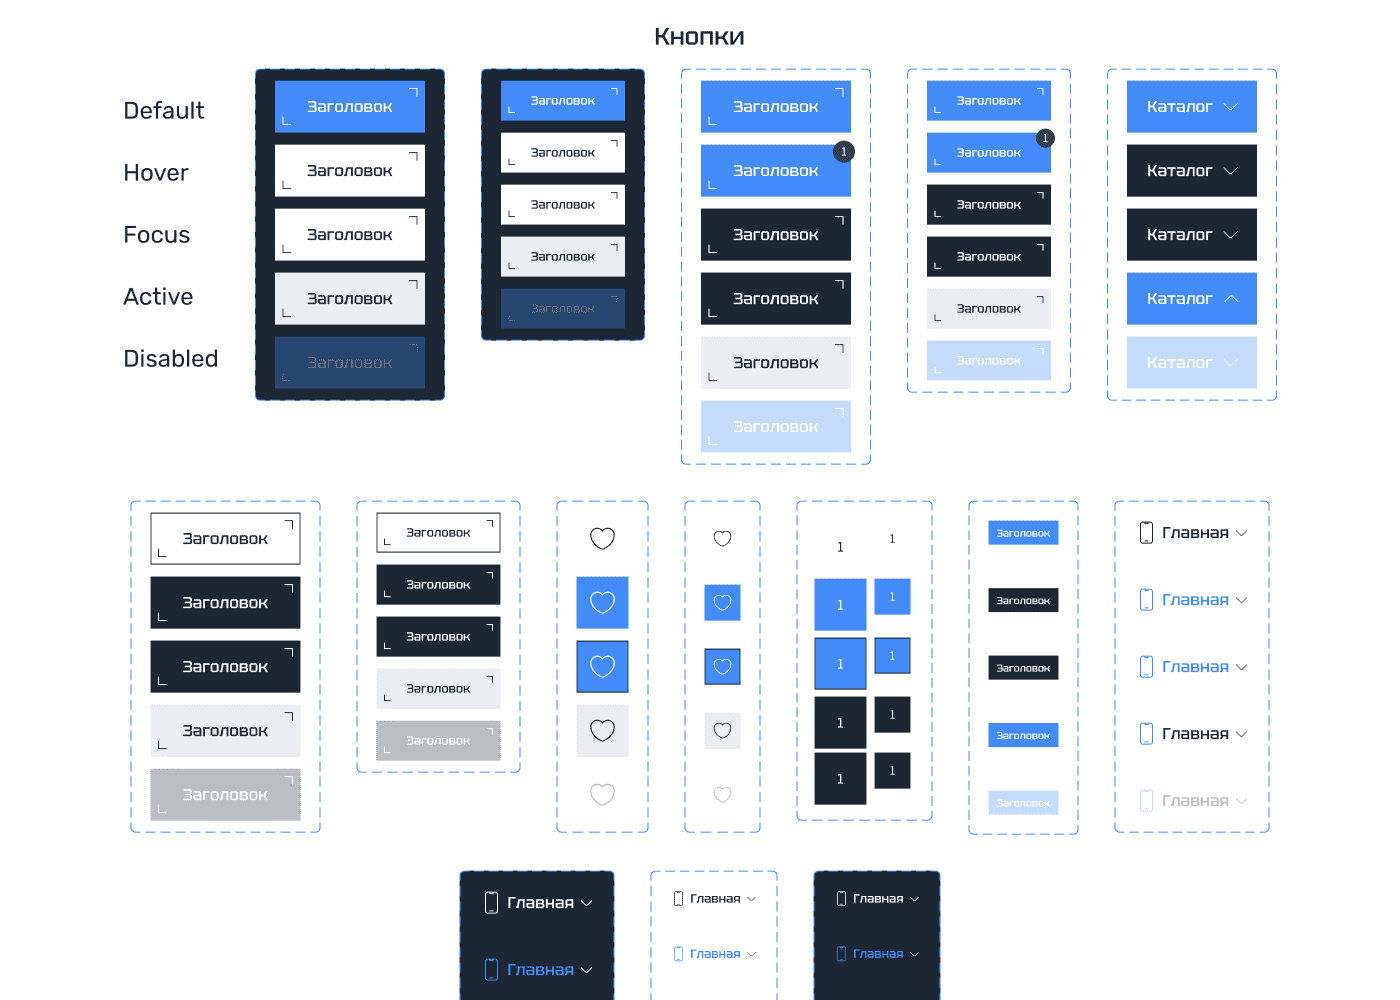
Task: Click small blue phone icon on small white panel
Action: [x=678, y=954]
